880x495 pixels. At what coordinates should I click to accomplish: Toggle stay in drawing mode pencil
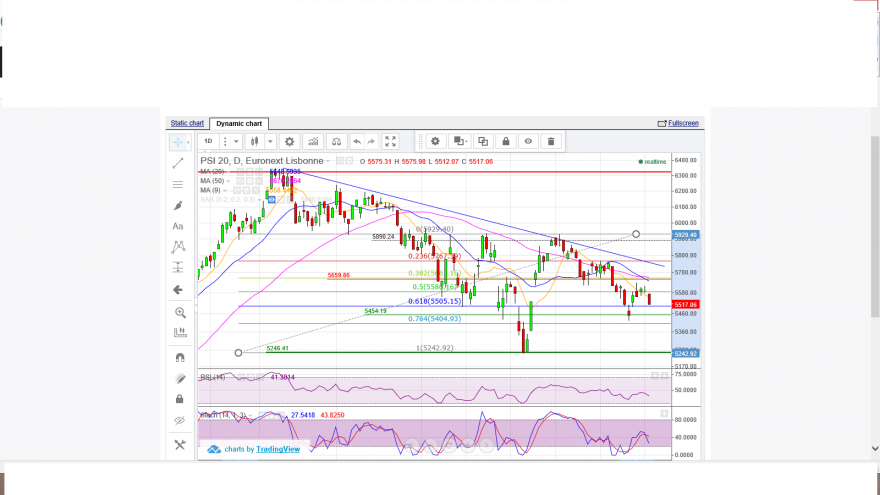180,378
